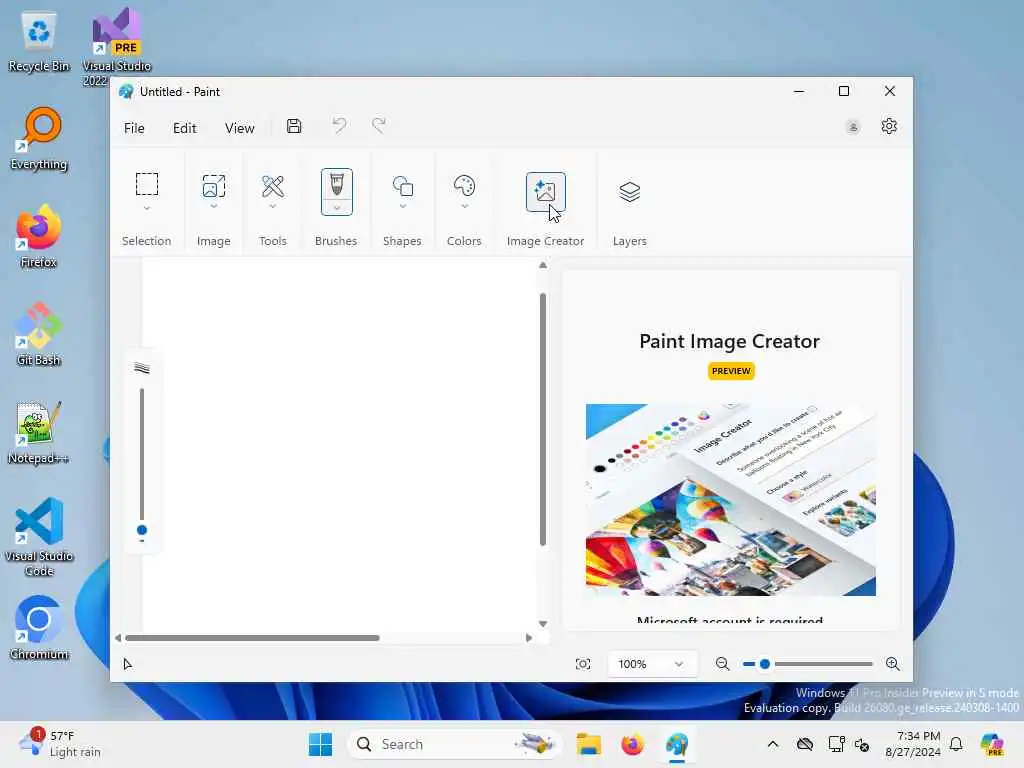Select the Visual Studio 2022 desktop icon
The width and height of the screenshot is (1024, 768).
click(x=116, y=47)
